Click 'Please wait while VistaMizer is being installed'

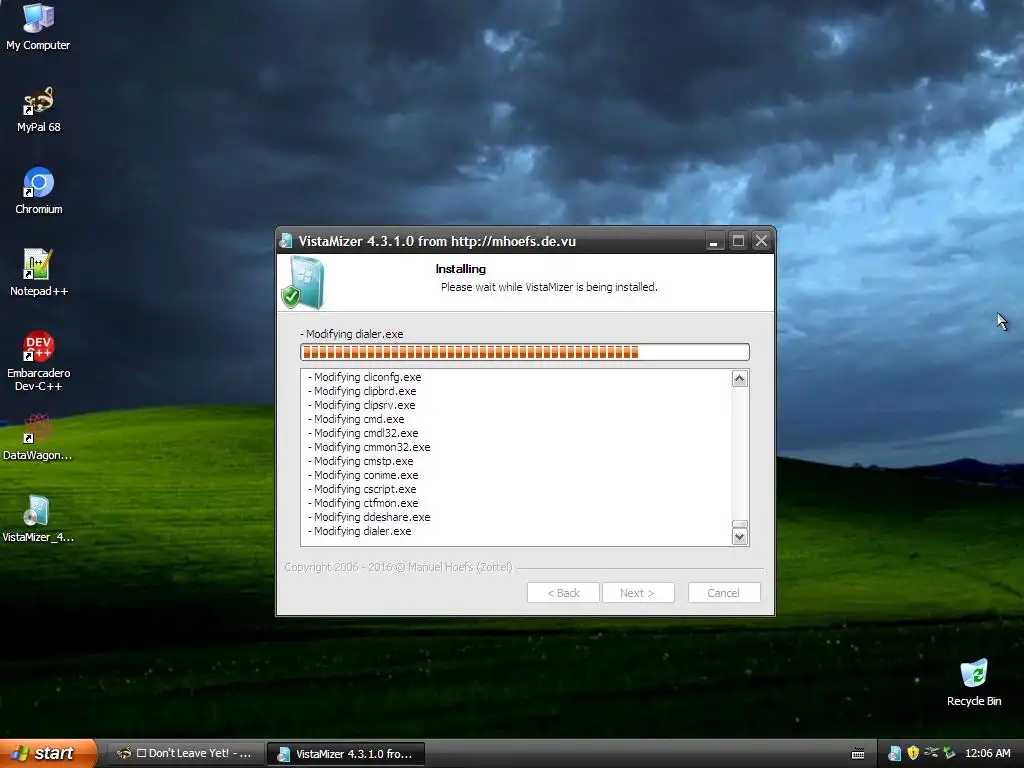click(x=549, y=287)
